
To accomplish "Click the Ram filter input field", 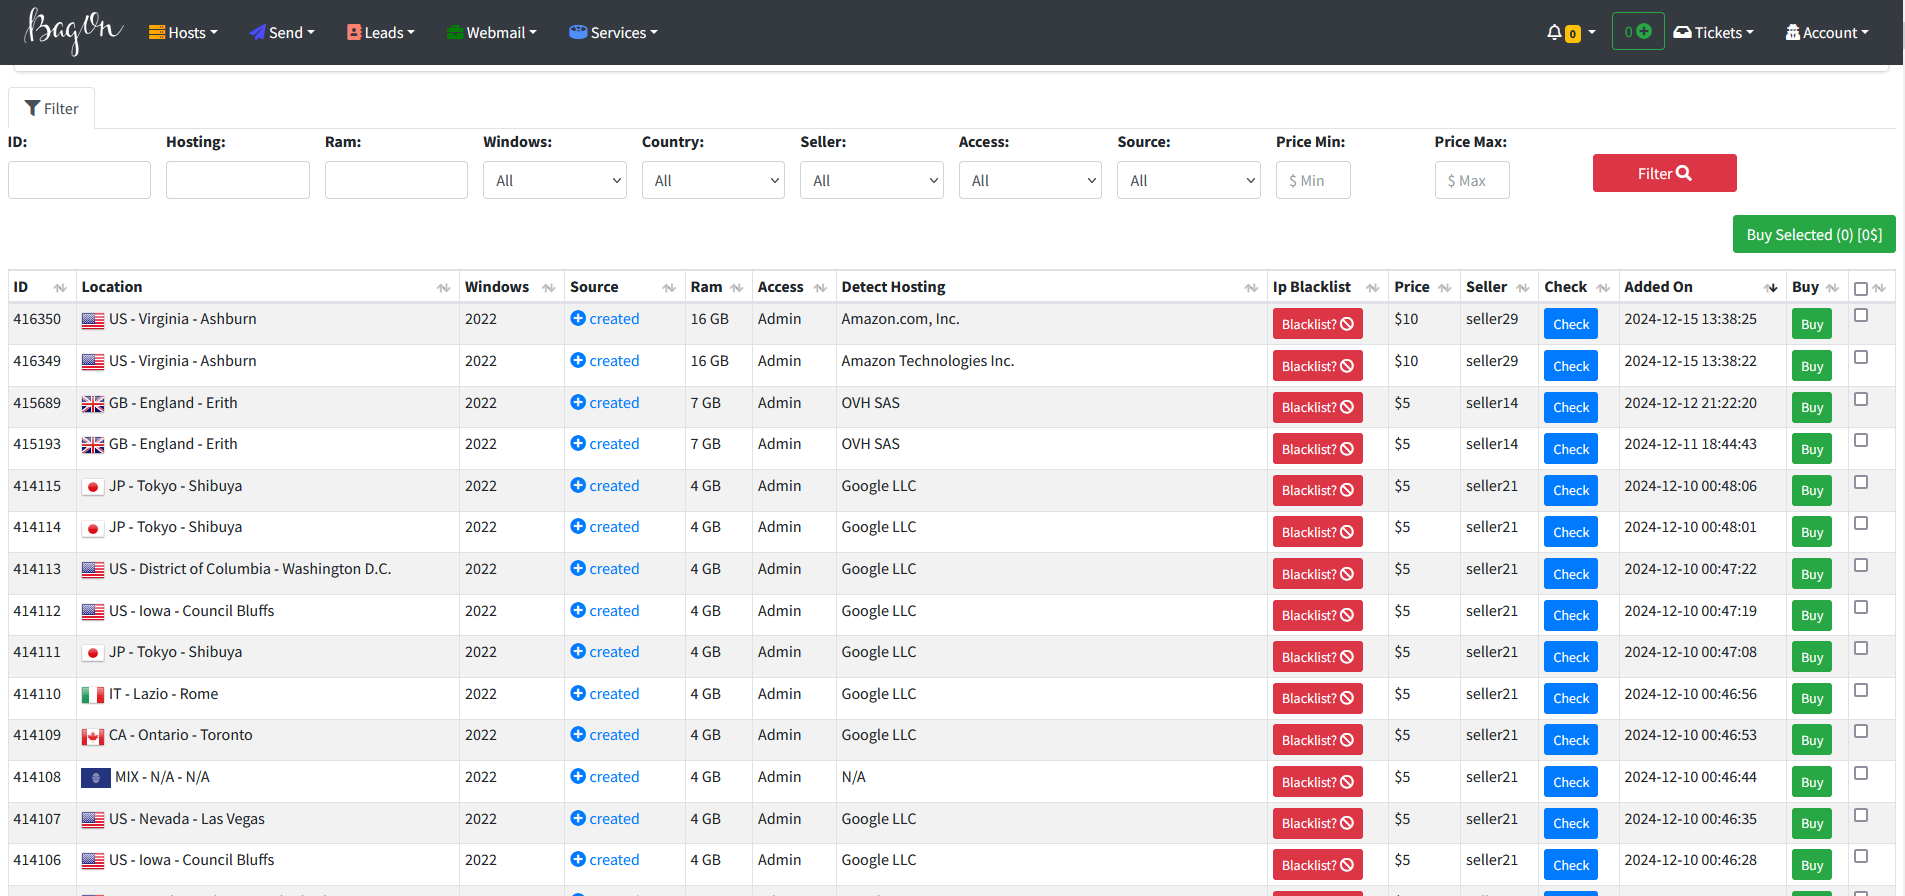I will (x=396, y=180).
